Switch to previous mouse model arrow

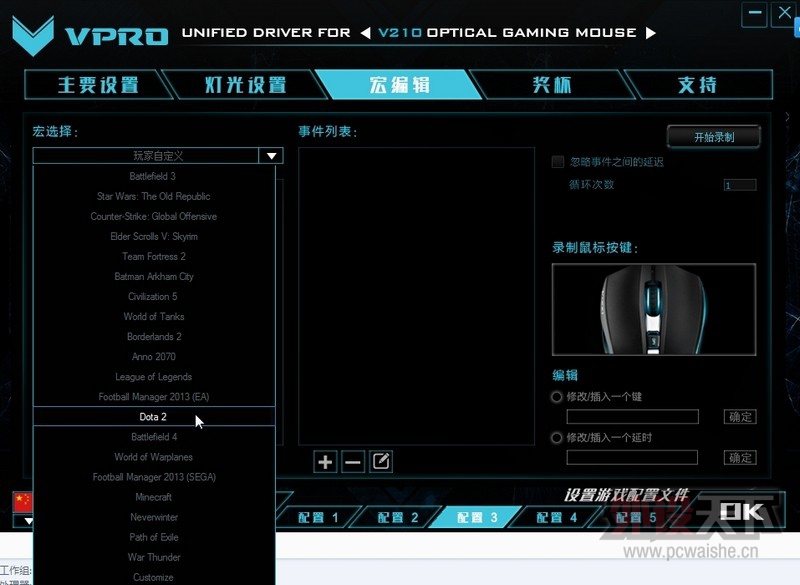[365, 33]
